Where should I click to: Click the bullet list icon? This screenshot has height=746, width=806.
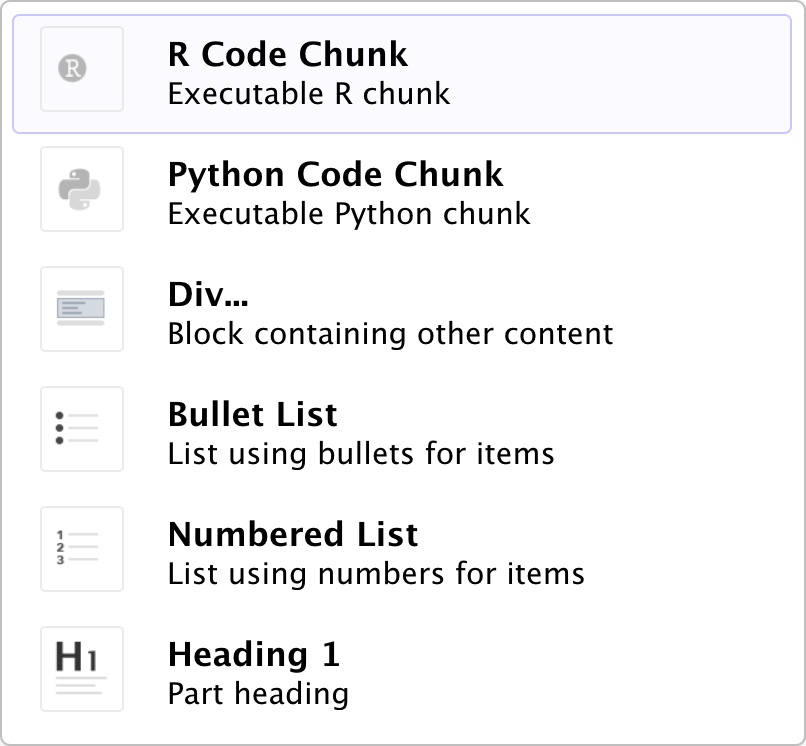pos(81,429)
